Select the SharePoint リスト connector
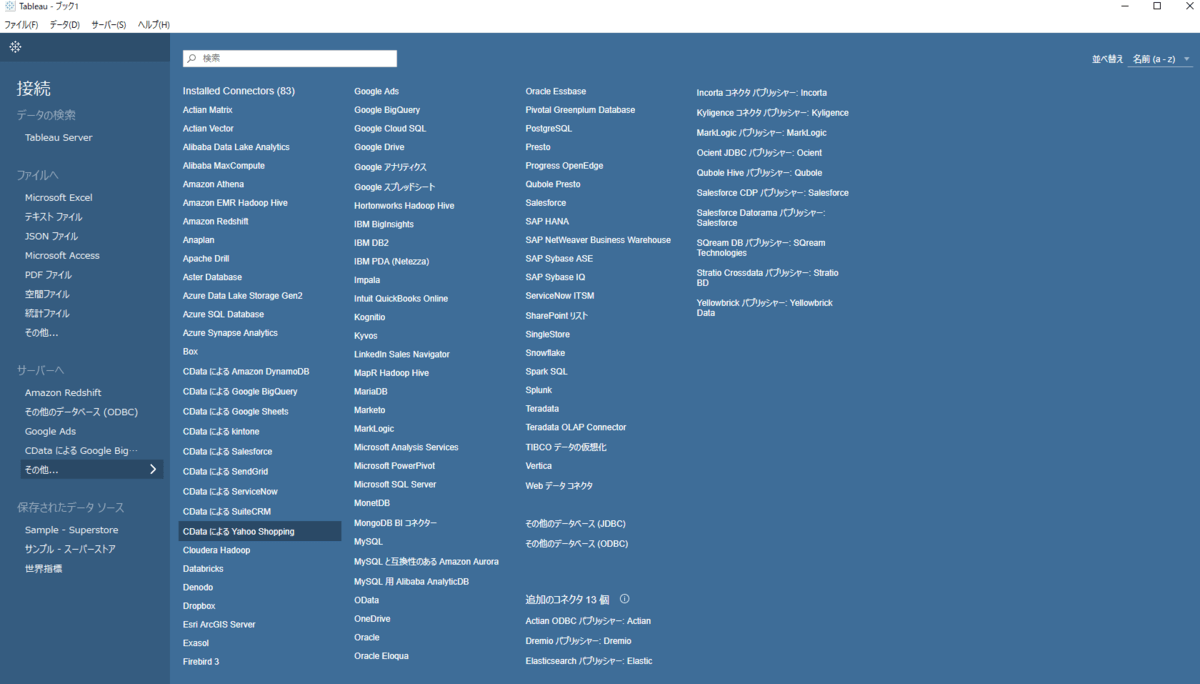The image size is (1200, 684). tap(557, 316)
